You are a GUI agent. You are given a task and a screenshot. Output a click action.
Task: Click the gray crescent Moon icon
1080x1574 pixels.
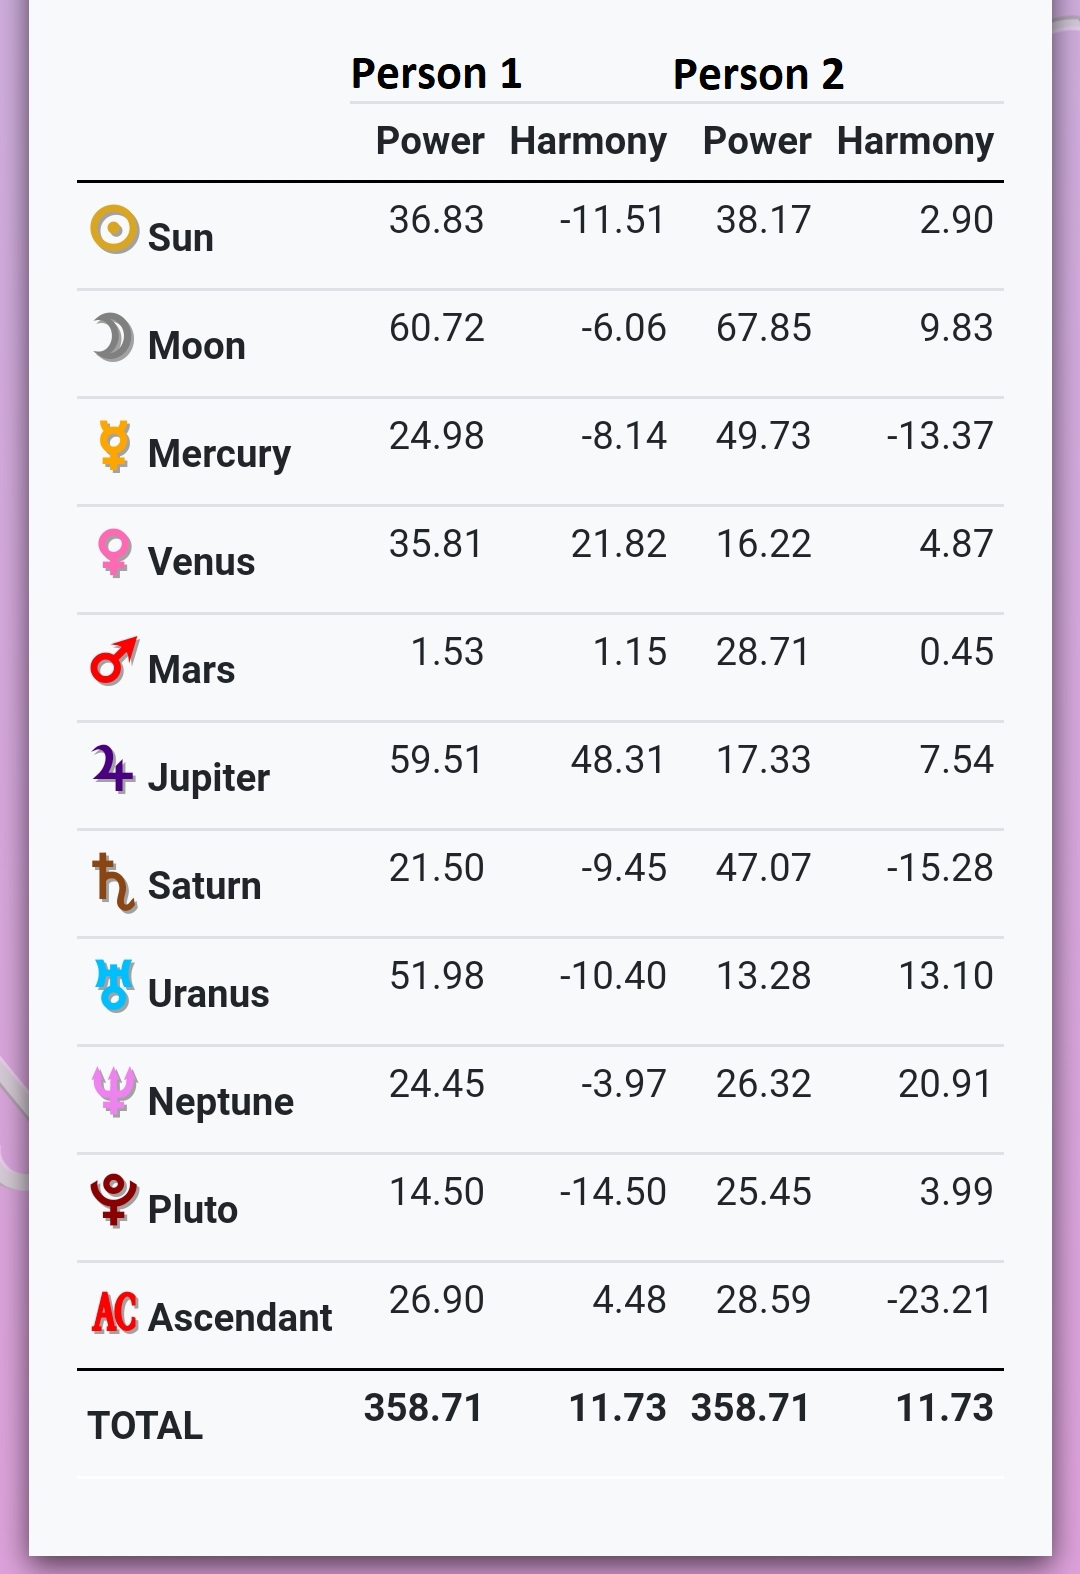pos(114,337)
